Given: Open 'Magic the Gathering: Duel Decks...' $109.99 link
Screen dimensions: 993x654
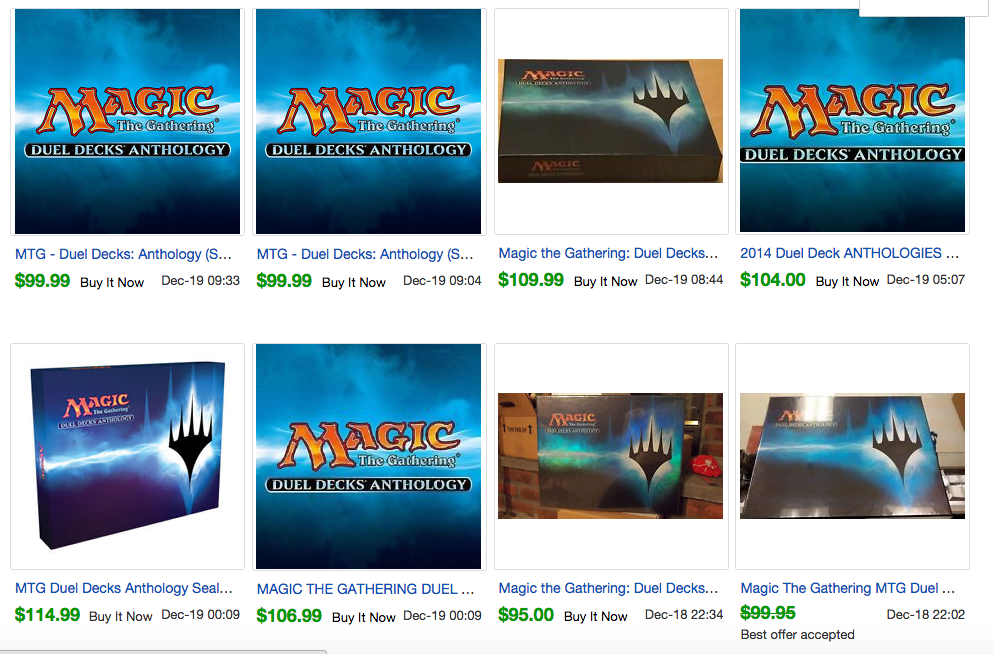Looking at the screenshot, I should click(x=609, y=253).
